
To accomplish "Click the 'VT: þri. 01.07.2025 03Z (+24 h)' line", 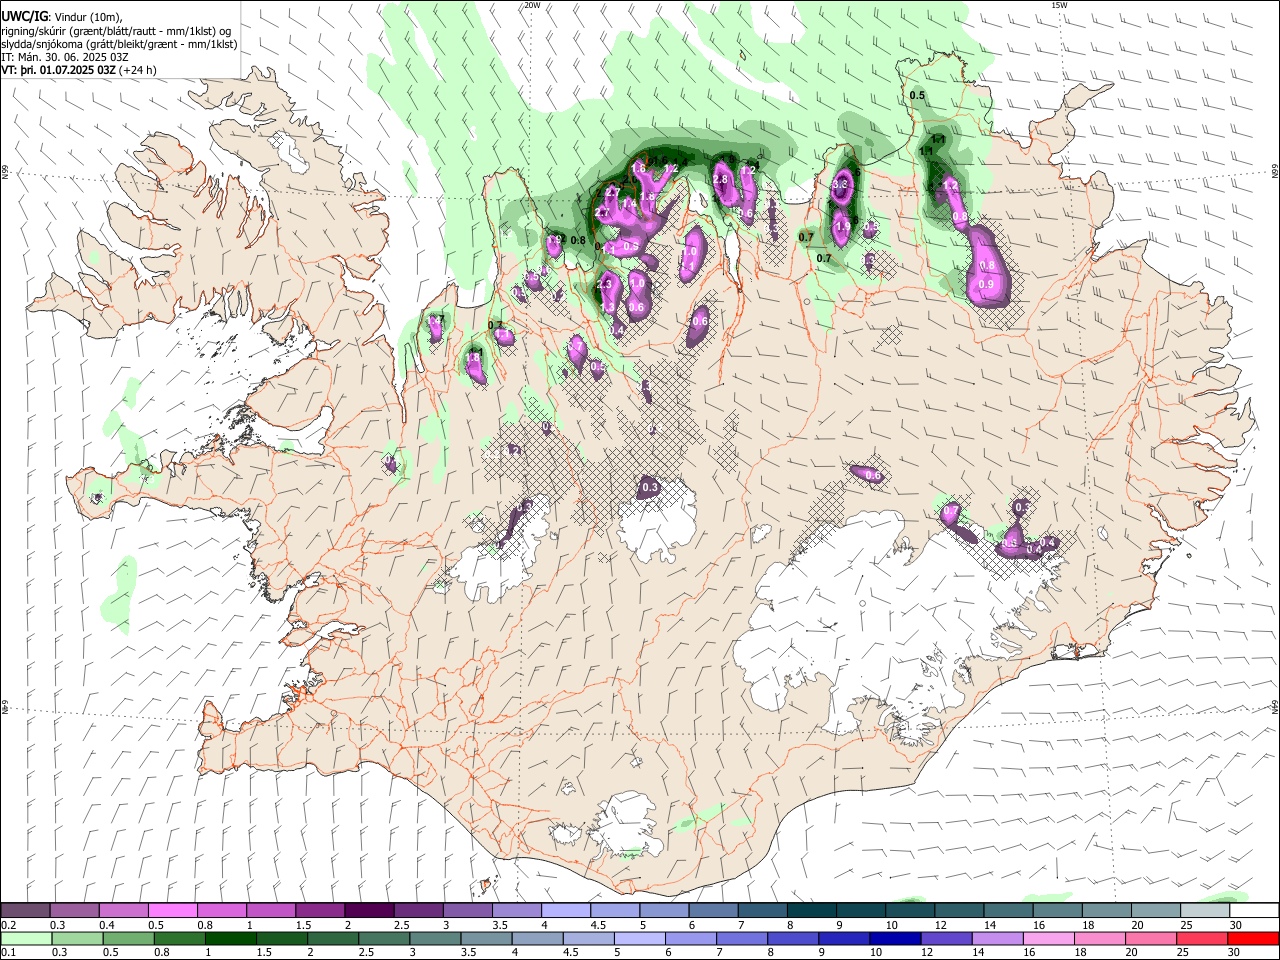I will point(79,71).
